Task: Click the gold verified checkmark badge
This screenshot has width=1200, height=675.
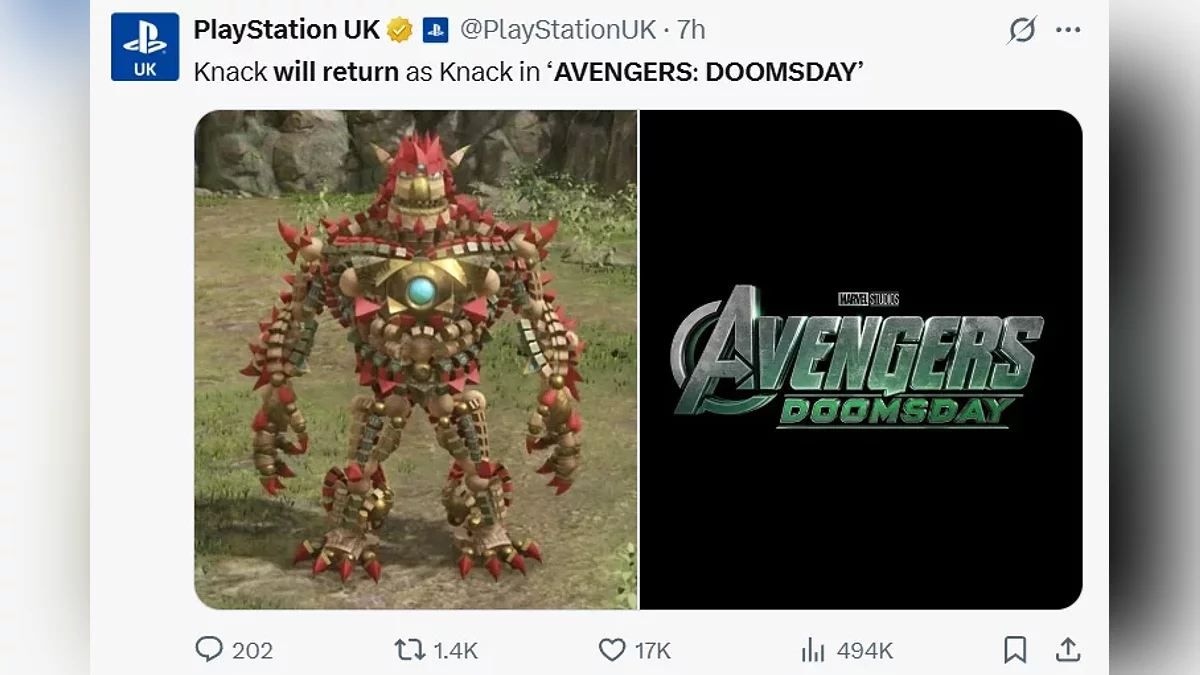Action: (x=400, y=30)
